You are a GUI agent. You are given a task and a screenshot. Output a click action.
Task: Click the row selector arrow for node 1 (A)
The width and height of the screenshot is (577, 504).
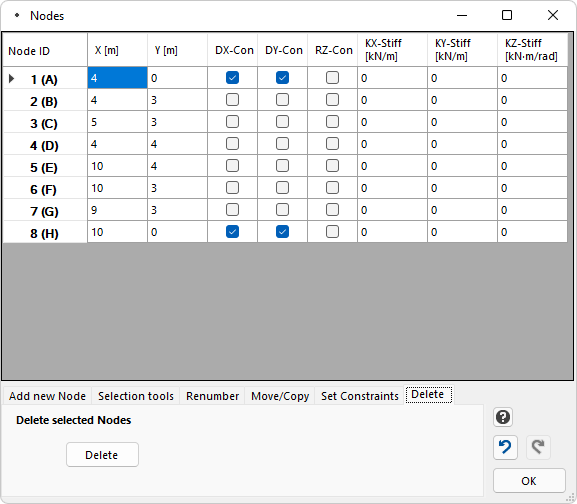click(11, 78)
